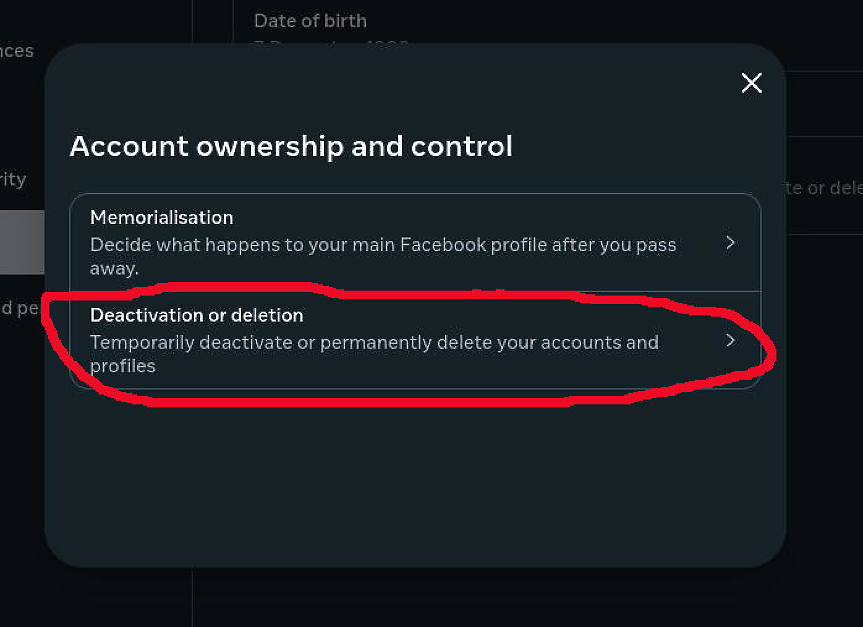The width and height of the screenshot is (863, 627).
Task: Select the bold Deactivation or deletion heading
Action: [196, 315]
